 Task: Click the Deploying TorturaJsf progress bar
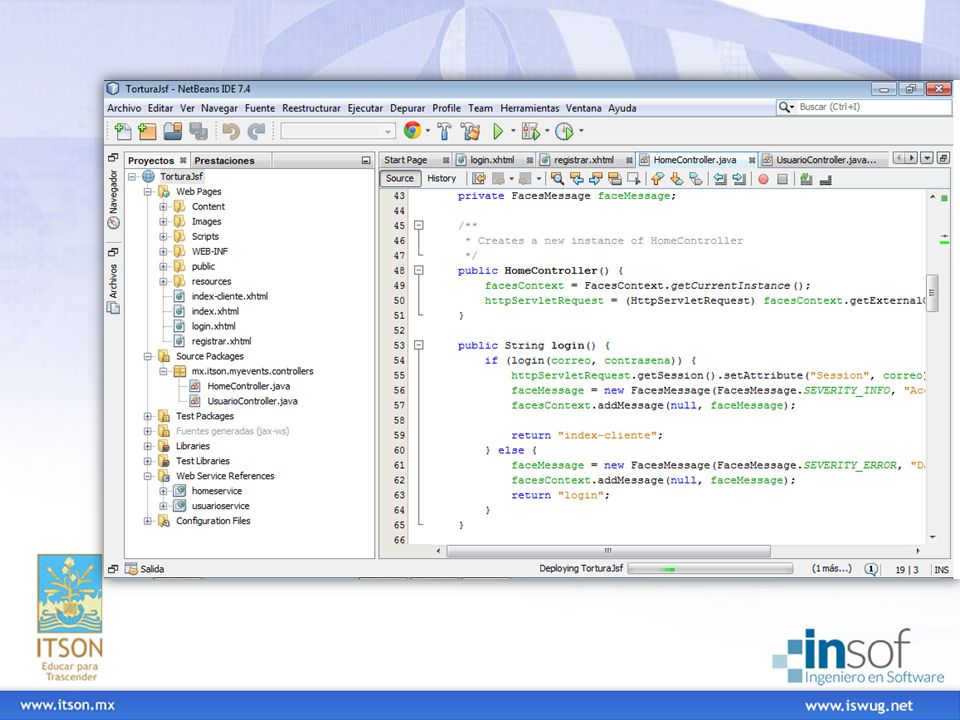pyautogui.click(x=710, y=569)
